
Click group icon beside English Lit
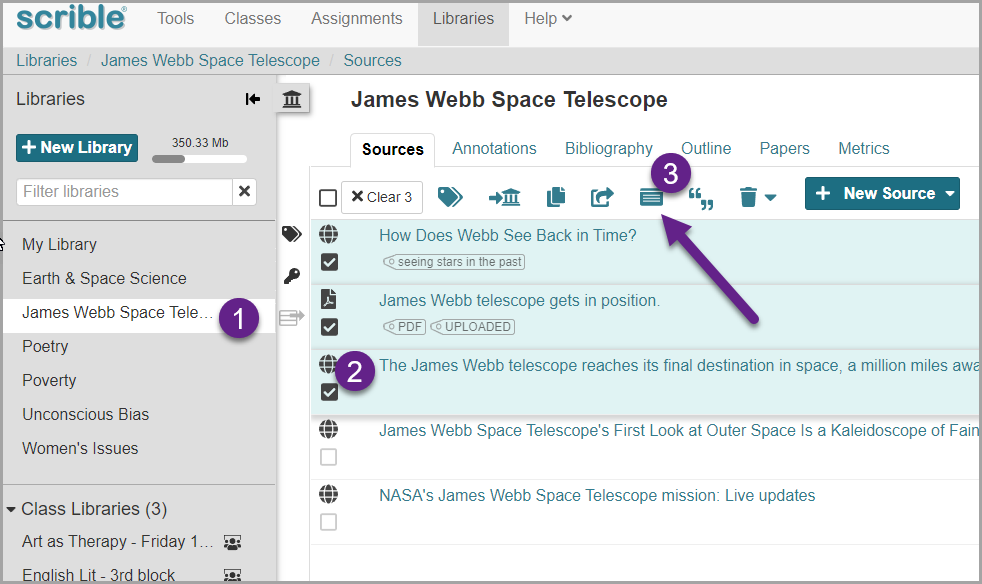click(232, 575)
